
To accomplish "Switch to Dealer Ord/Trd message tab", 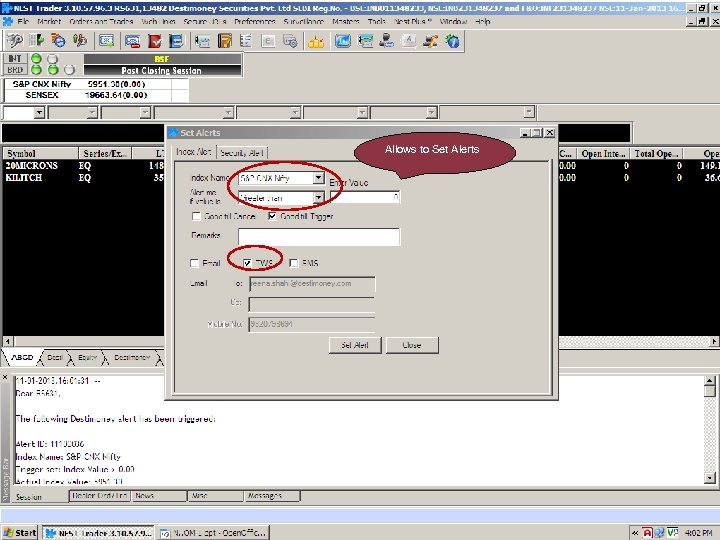I will 100,496.
